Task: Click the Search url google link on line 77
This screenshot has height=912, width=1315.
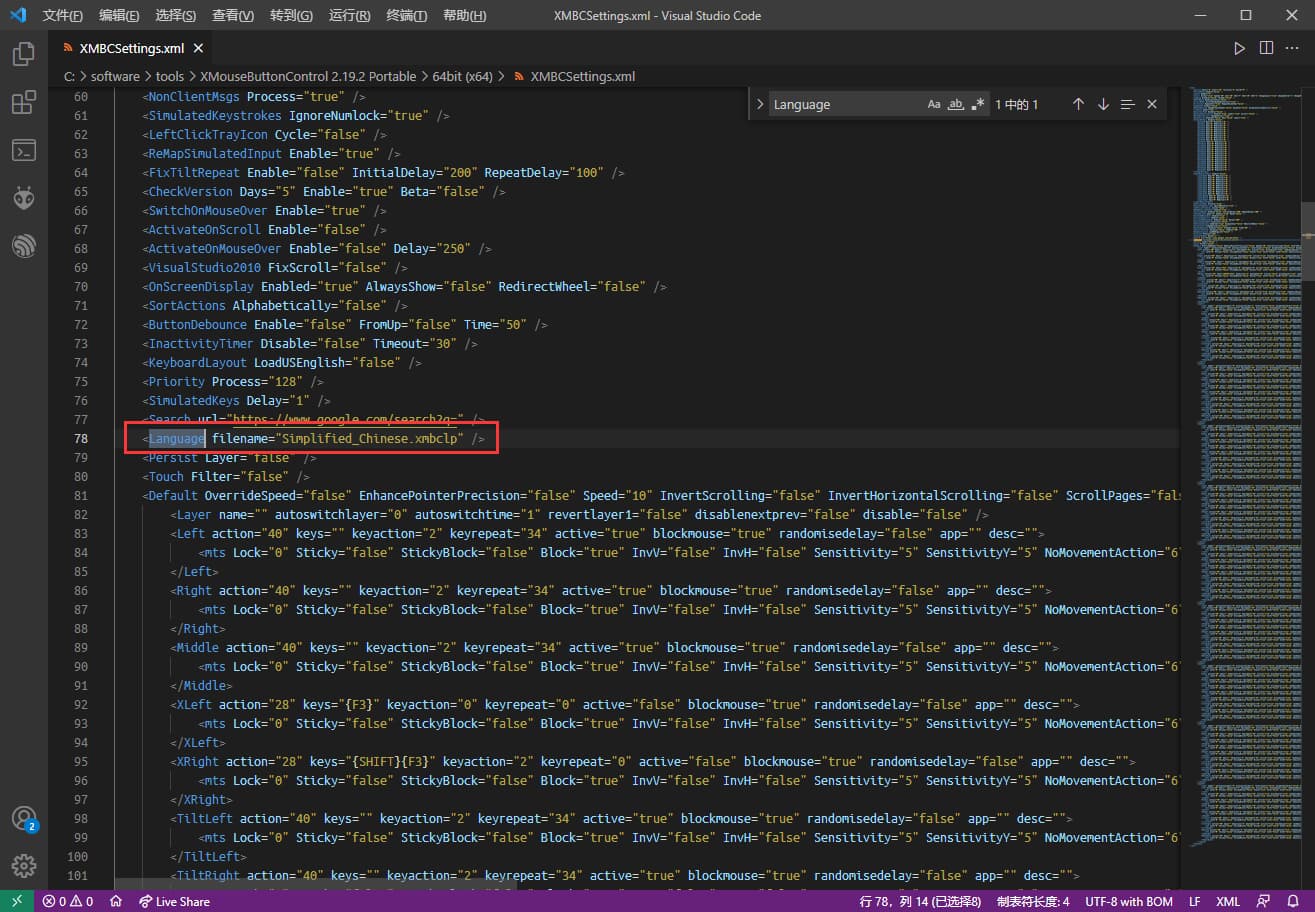Action: [344, 419]
